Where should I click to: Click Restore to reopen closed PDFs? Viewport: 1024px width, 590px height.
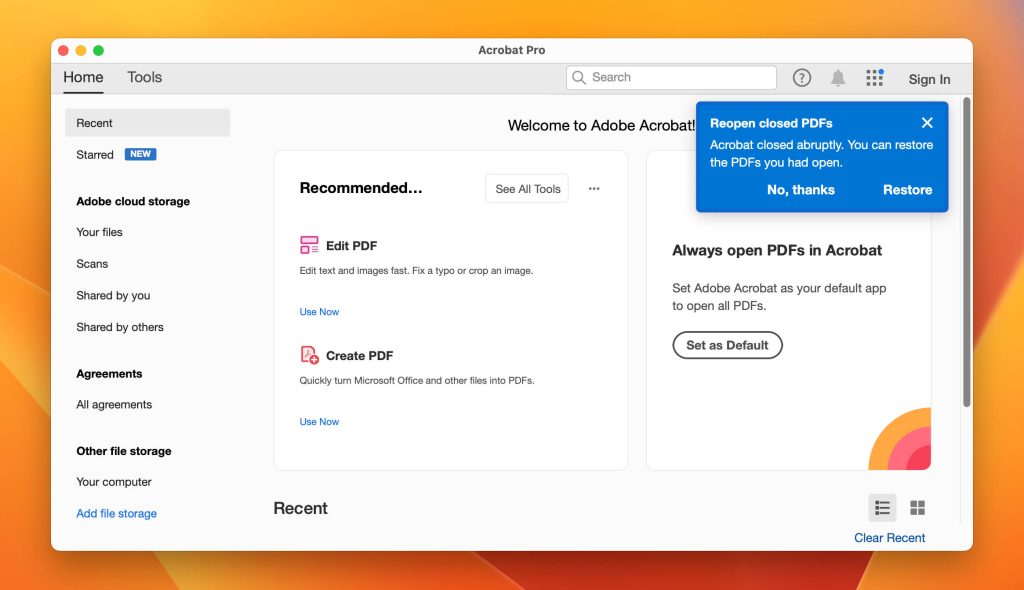click(907, 189)
